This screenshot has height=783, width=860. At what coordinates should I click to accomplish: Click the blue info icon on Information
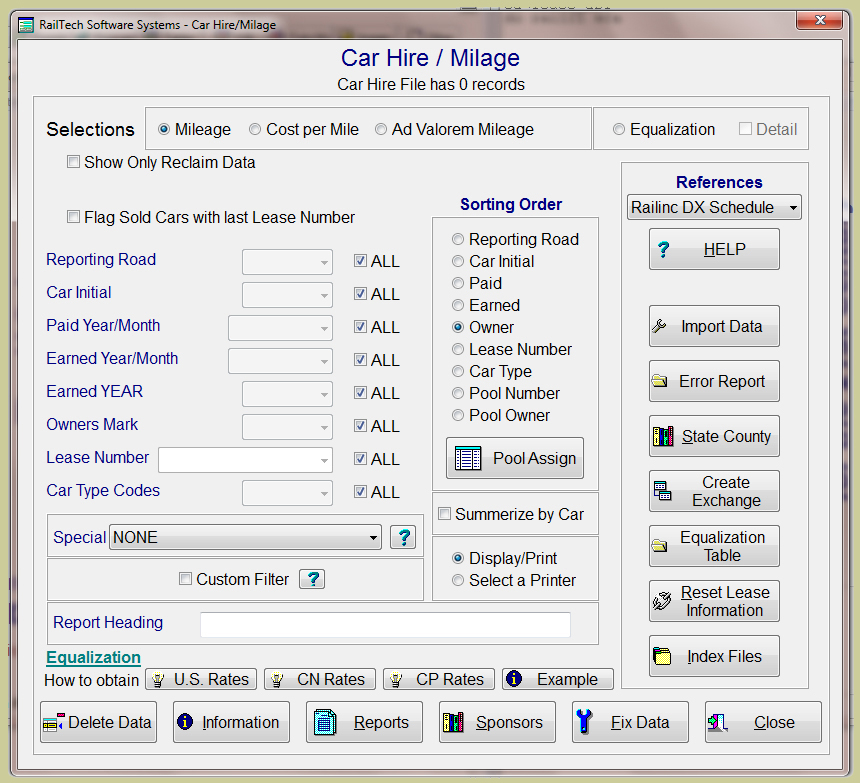tap(185, 722)
